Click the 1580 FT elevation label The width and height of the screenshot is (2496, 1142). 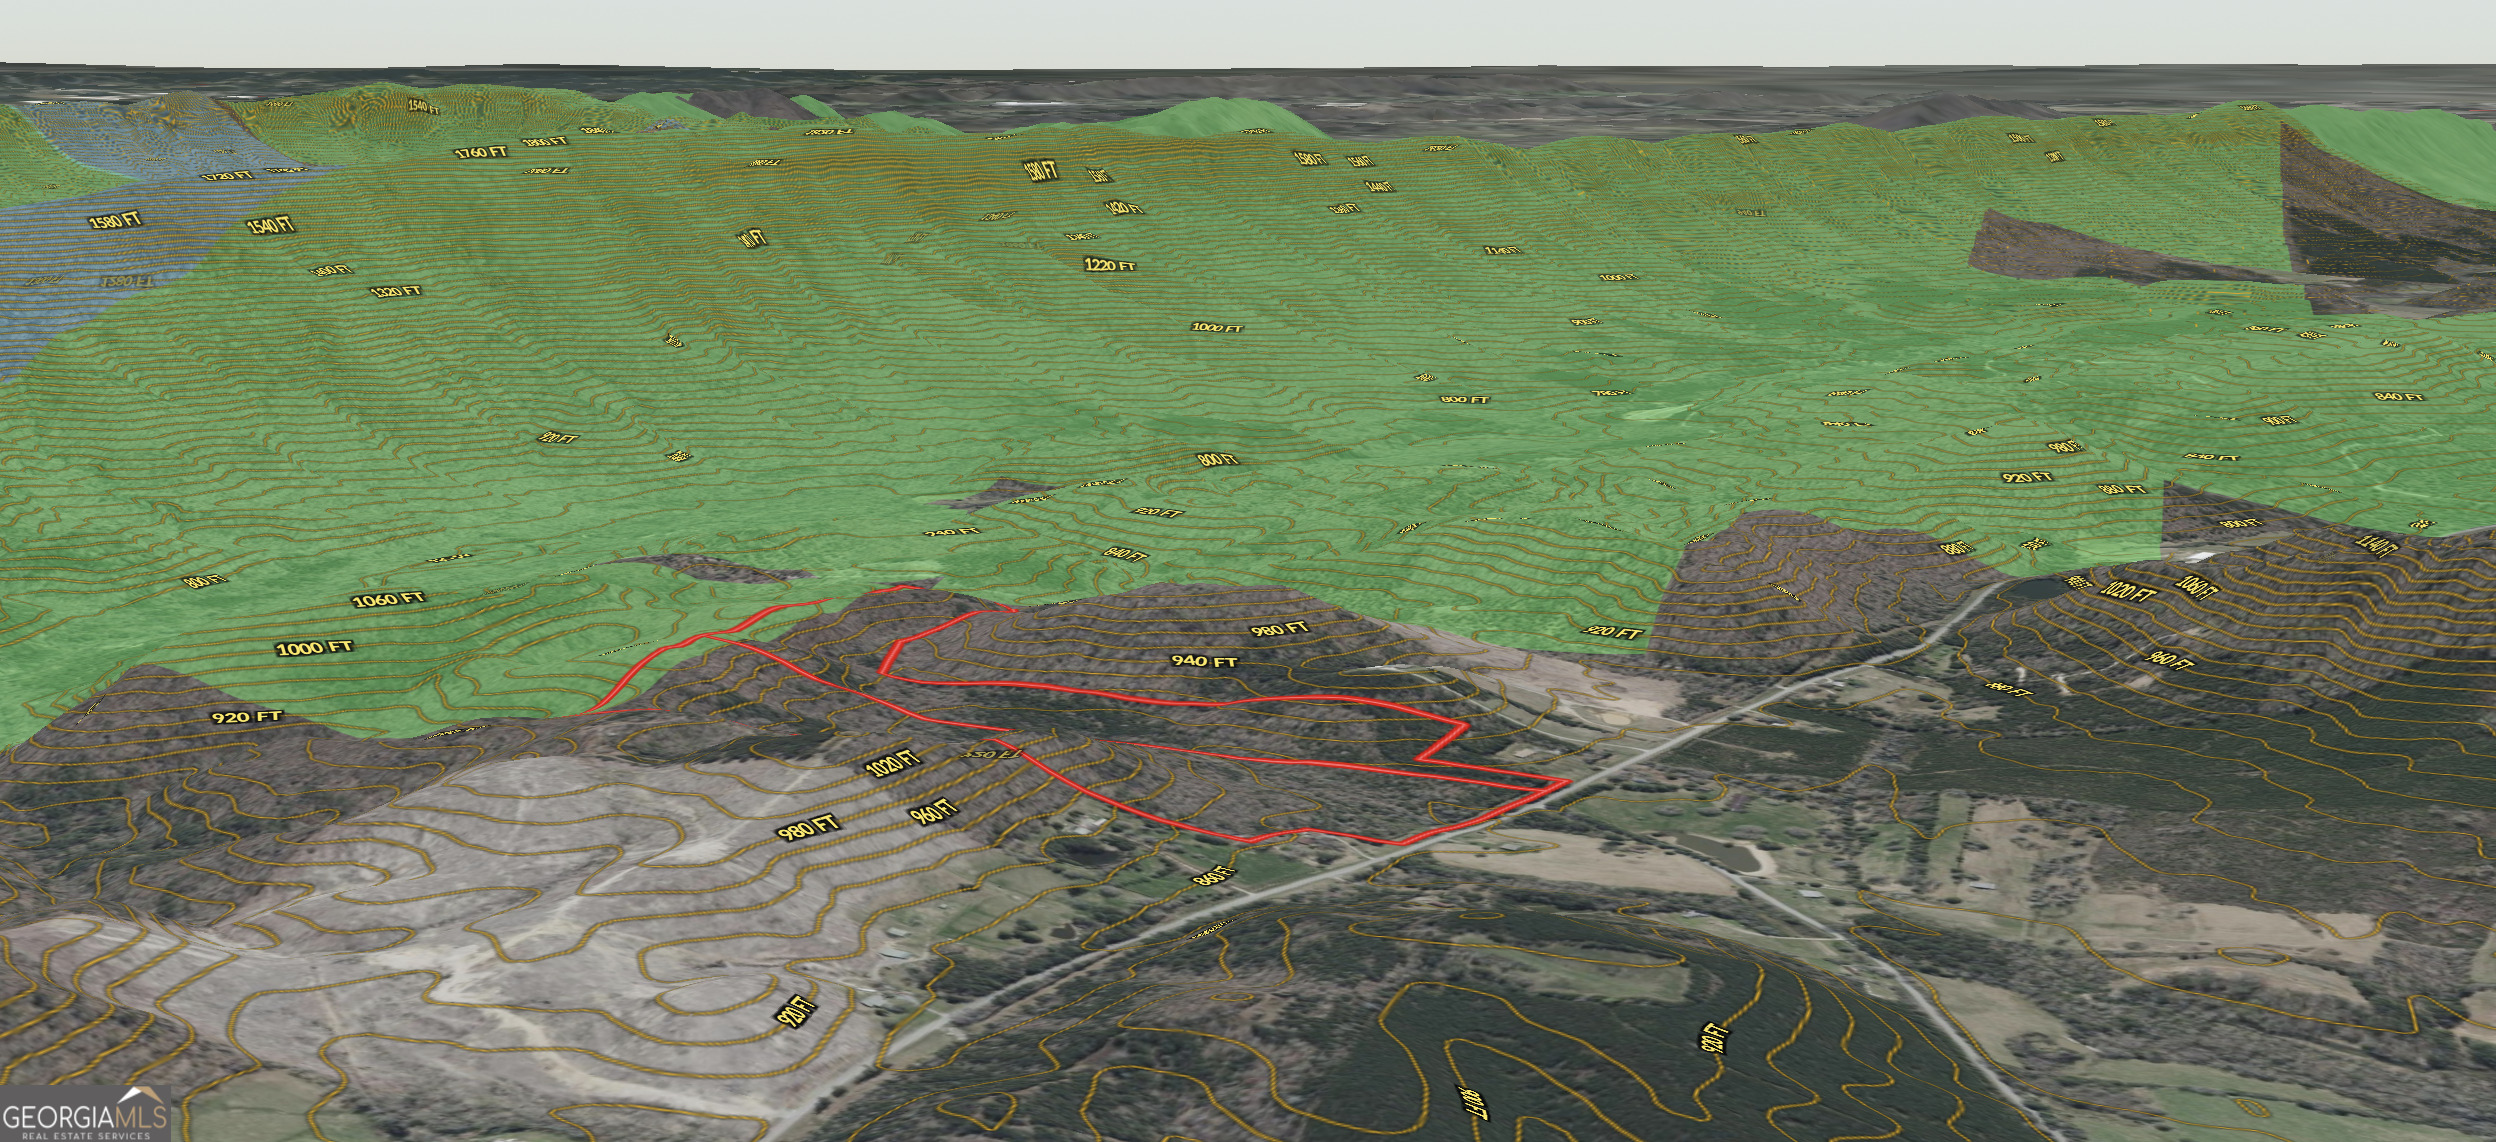point(116,220)
